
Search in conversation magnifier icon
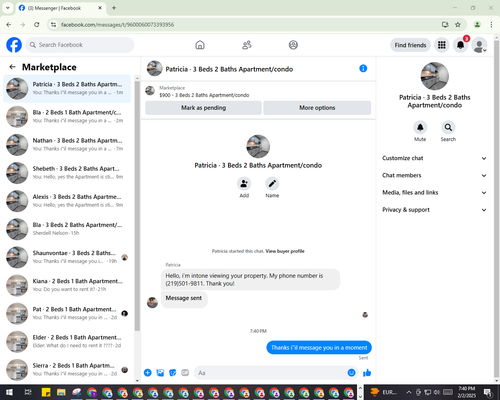coord(448,127)
